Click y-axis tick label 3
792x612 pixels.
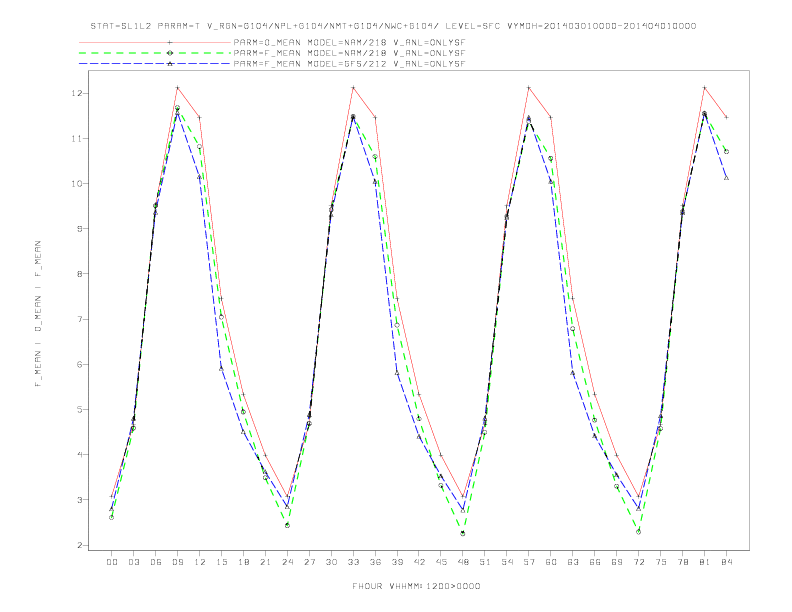tap(80, 500)
